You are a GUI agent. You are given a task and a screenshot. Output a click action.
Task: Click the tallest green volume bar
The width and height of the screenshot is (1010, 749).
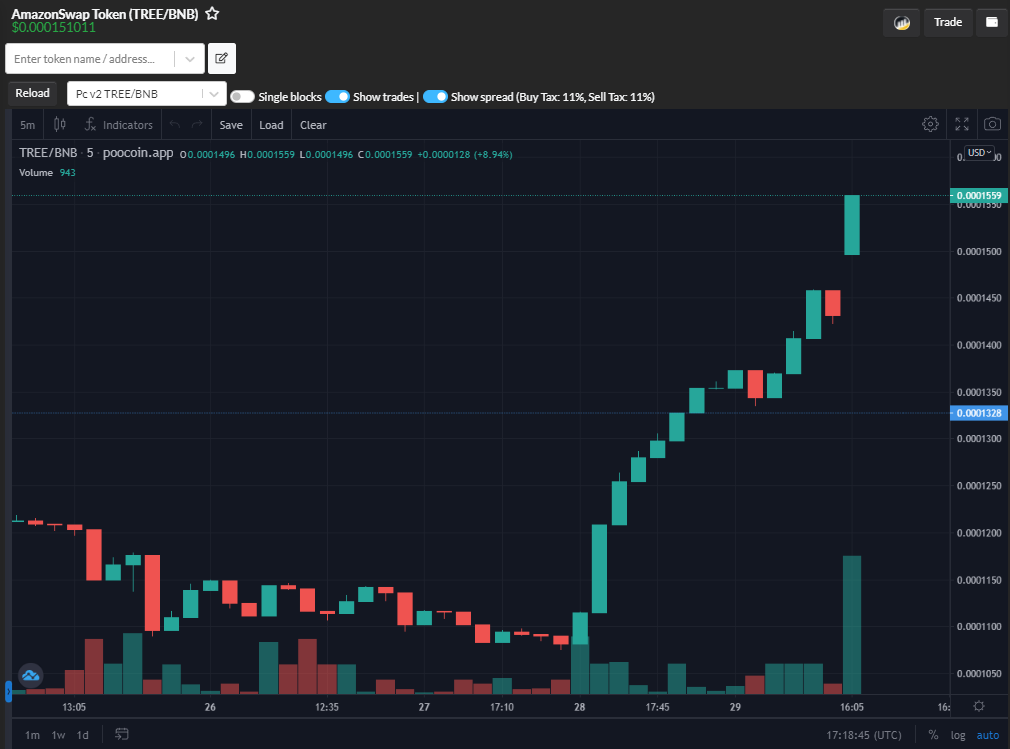[x=852, y=625]
